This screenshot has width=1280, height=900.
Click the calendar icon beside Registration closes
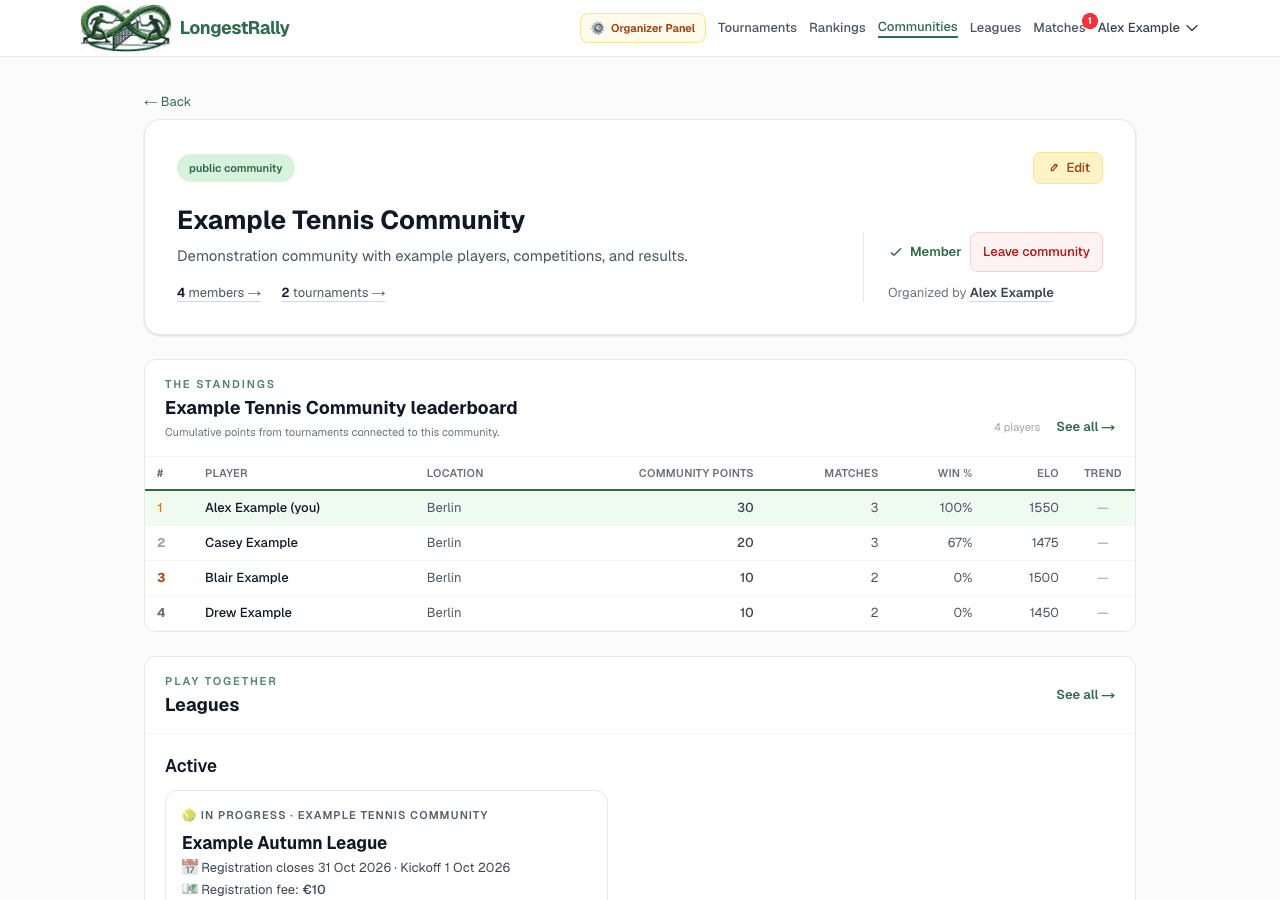pos(190,867)
